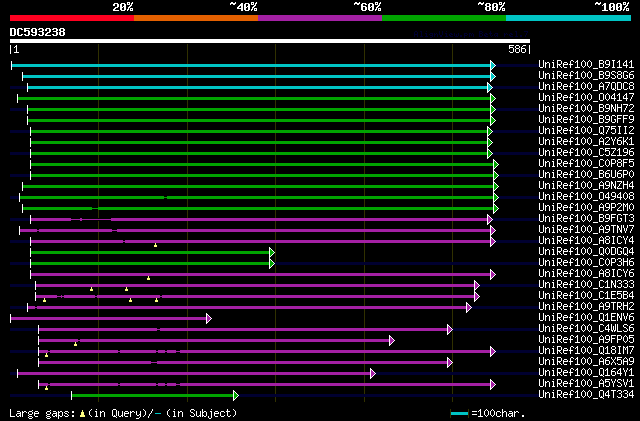Select the UniRef100_A8ICY6 label
The image size is (640, 421).
click(586, 274)
